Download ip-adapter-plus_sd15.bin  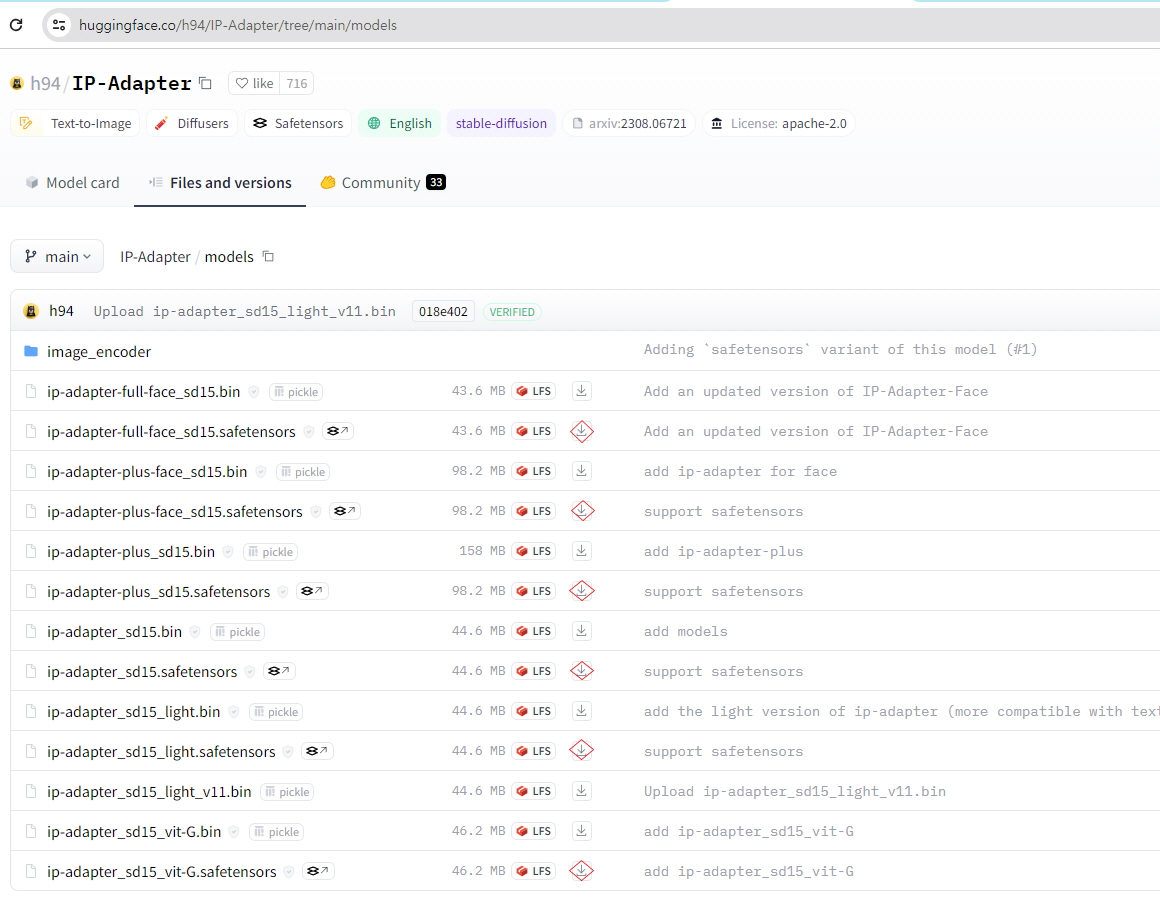pos(581,551)
